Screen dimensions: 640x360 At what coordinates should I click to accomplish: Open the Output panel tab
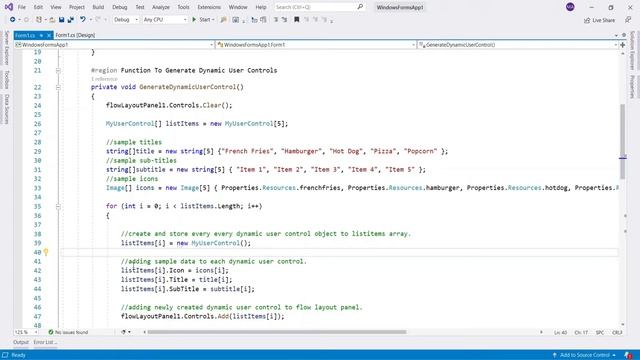point(21,342)
